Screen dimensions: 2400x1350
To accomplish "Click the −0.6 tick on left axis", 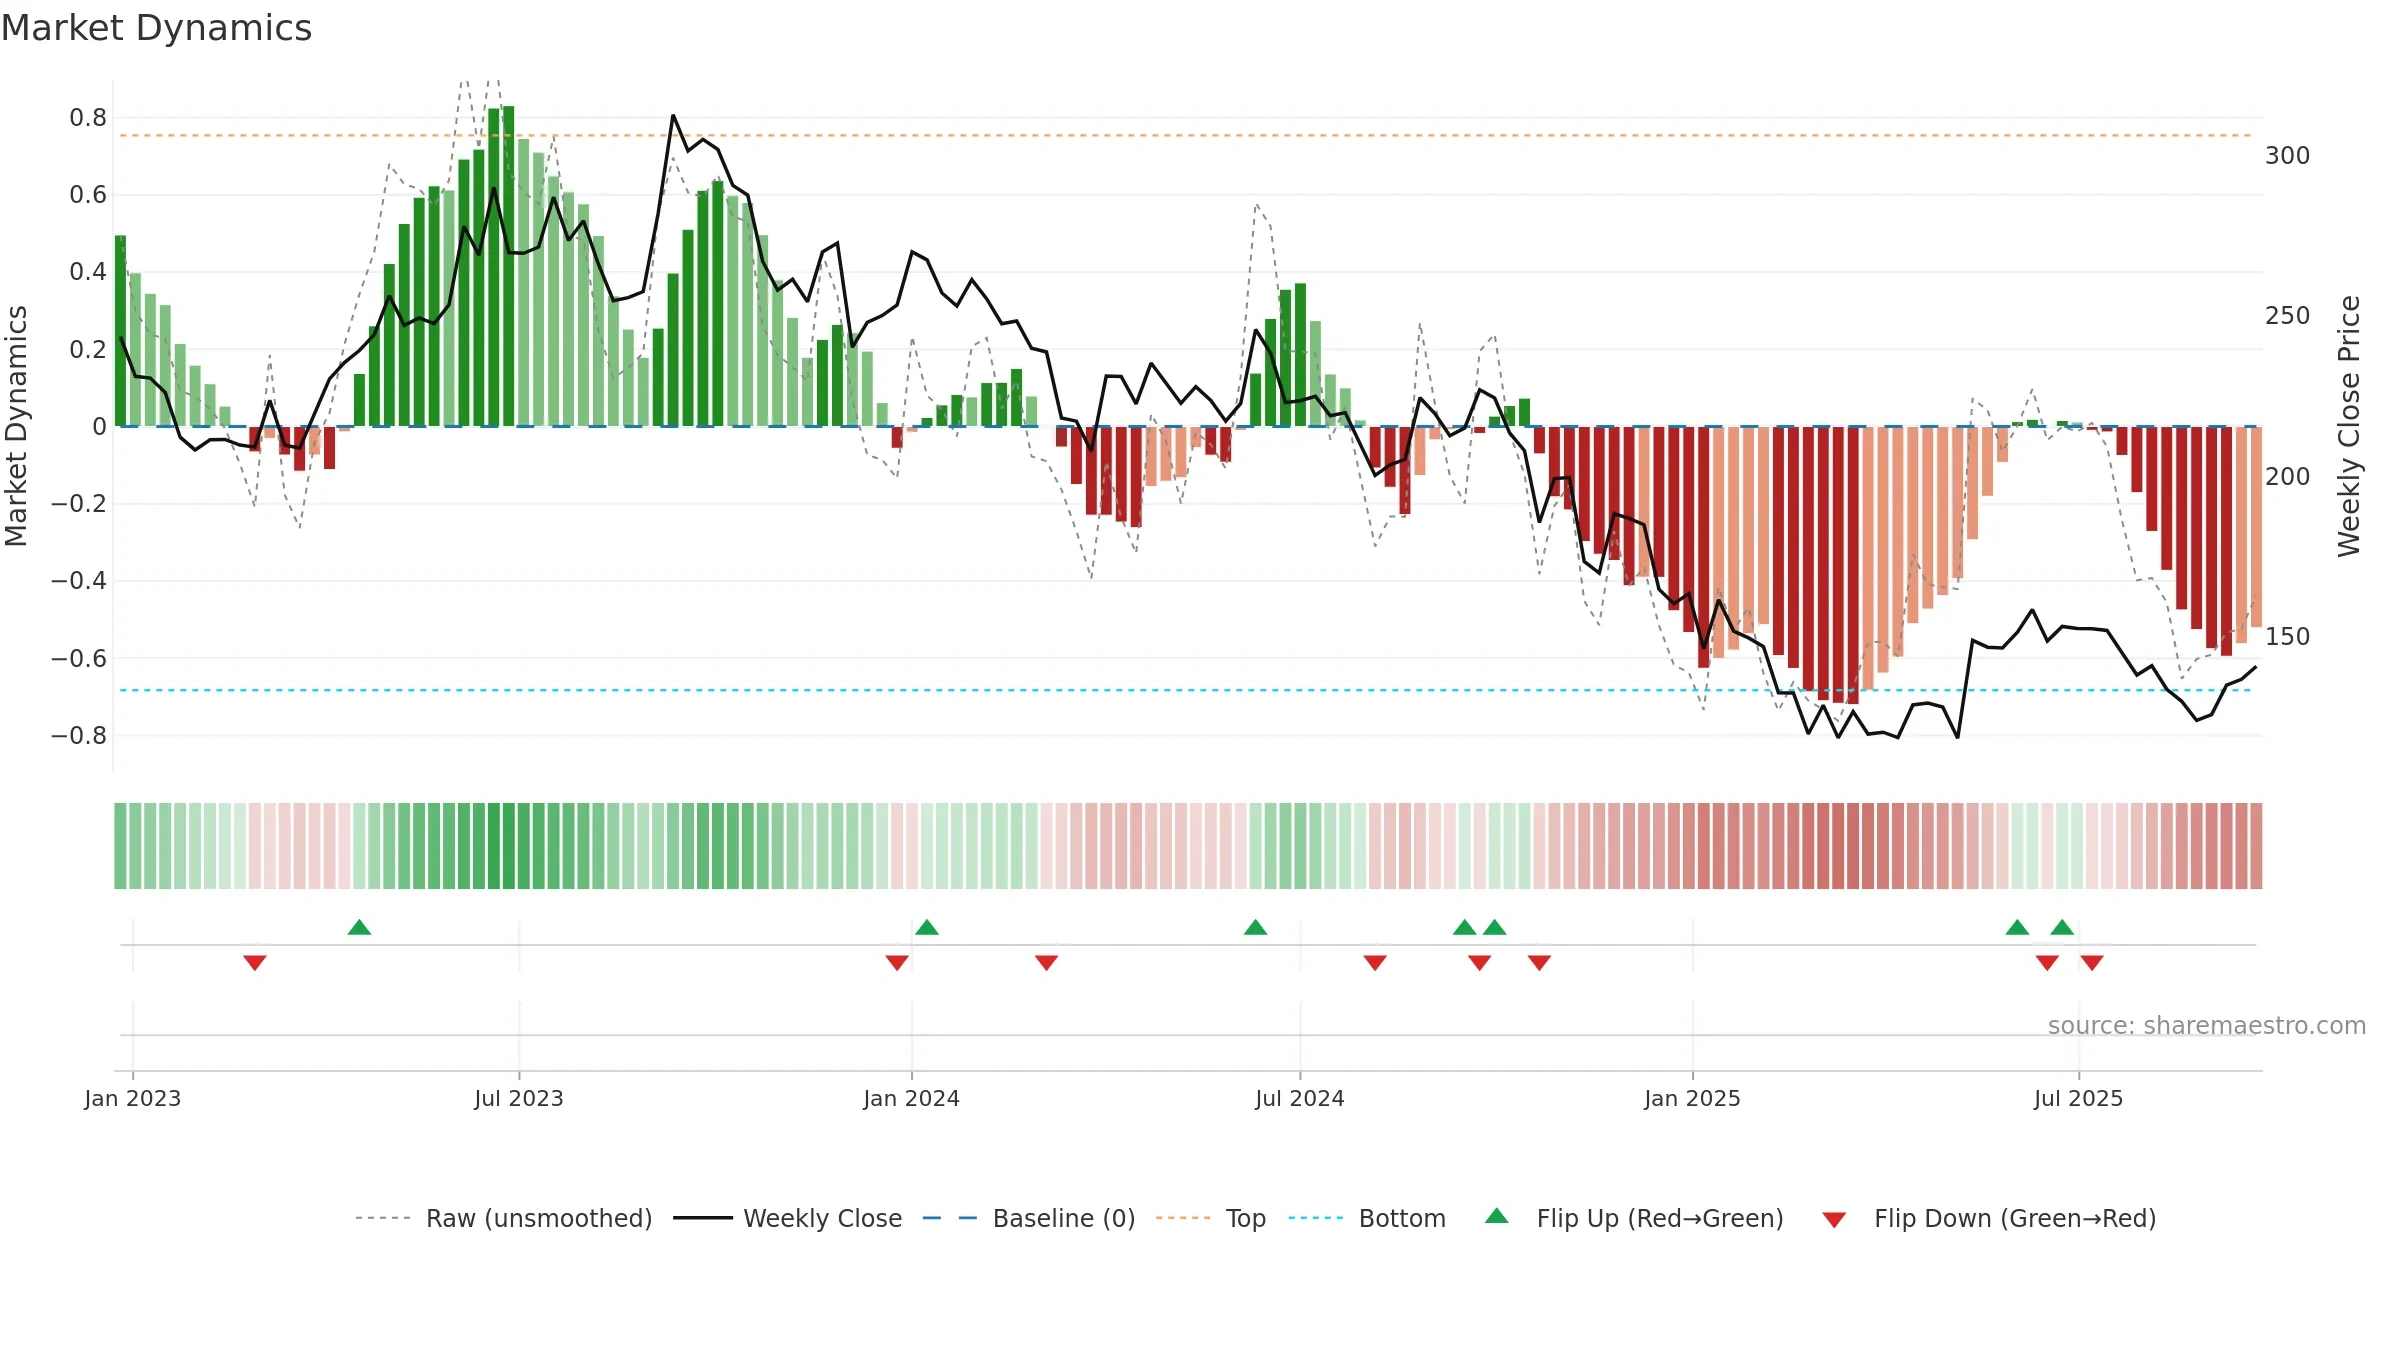I will (x=79, y=658).
